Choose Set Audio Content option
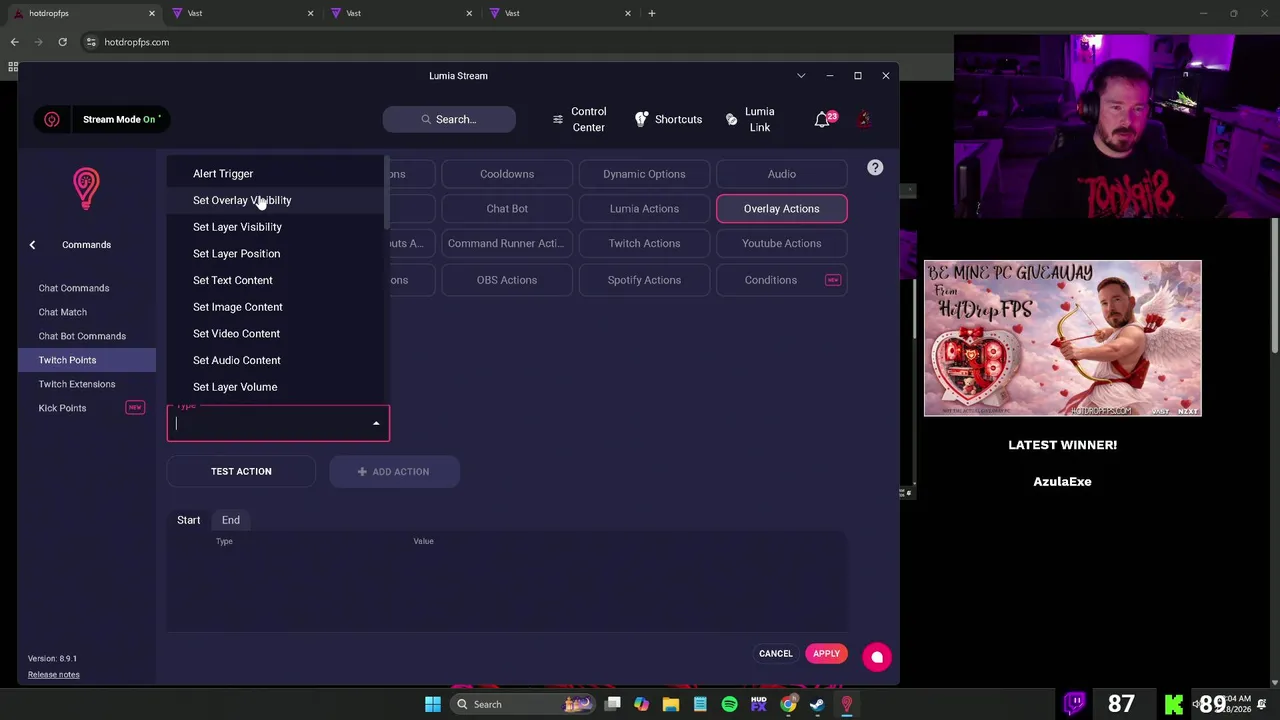Viewport: 1280px width, 720px height. pos(277,360)
